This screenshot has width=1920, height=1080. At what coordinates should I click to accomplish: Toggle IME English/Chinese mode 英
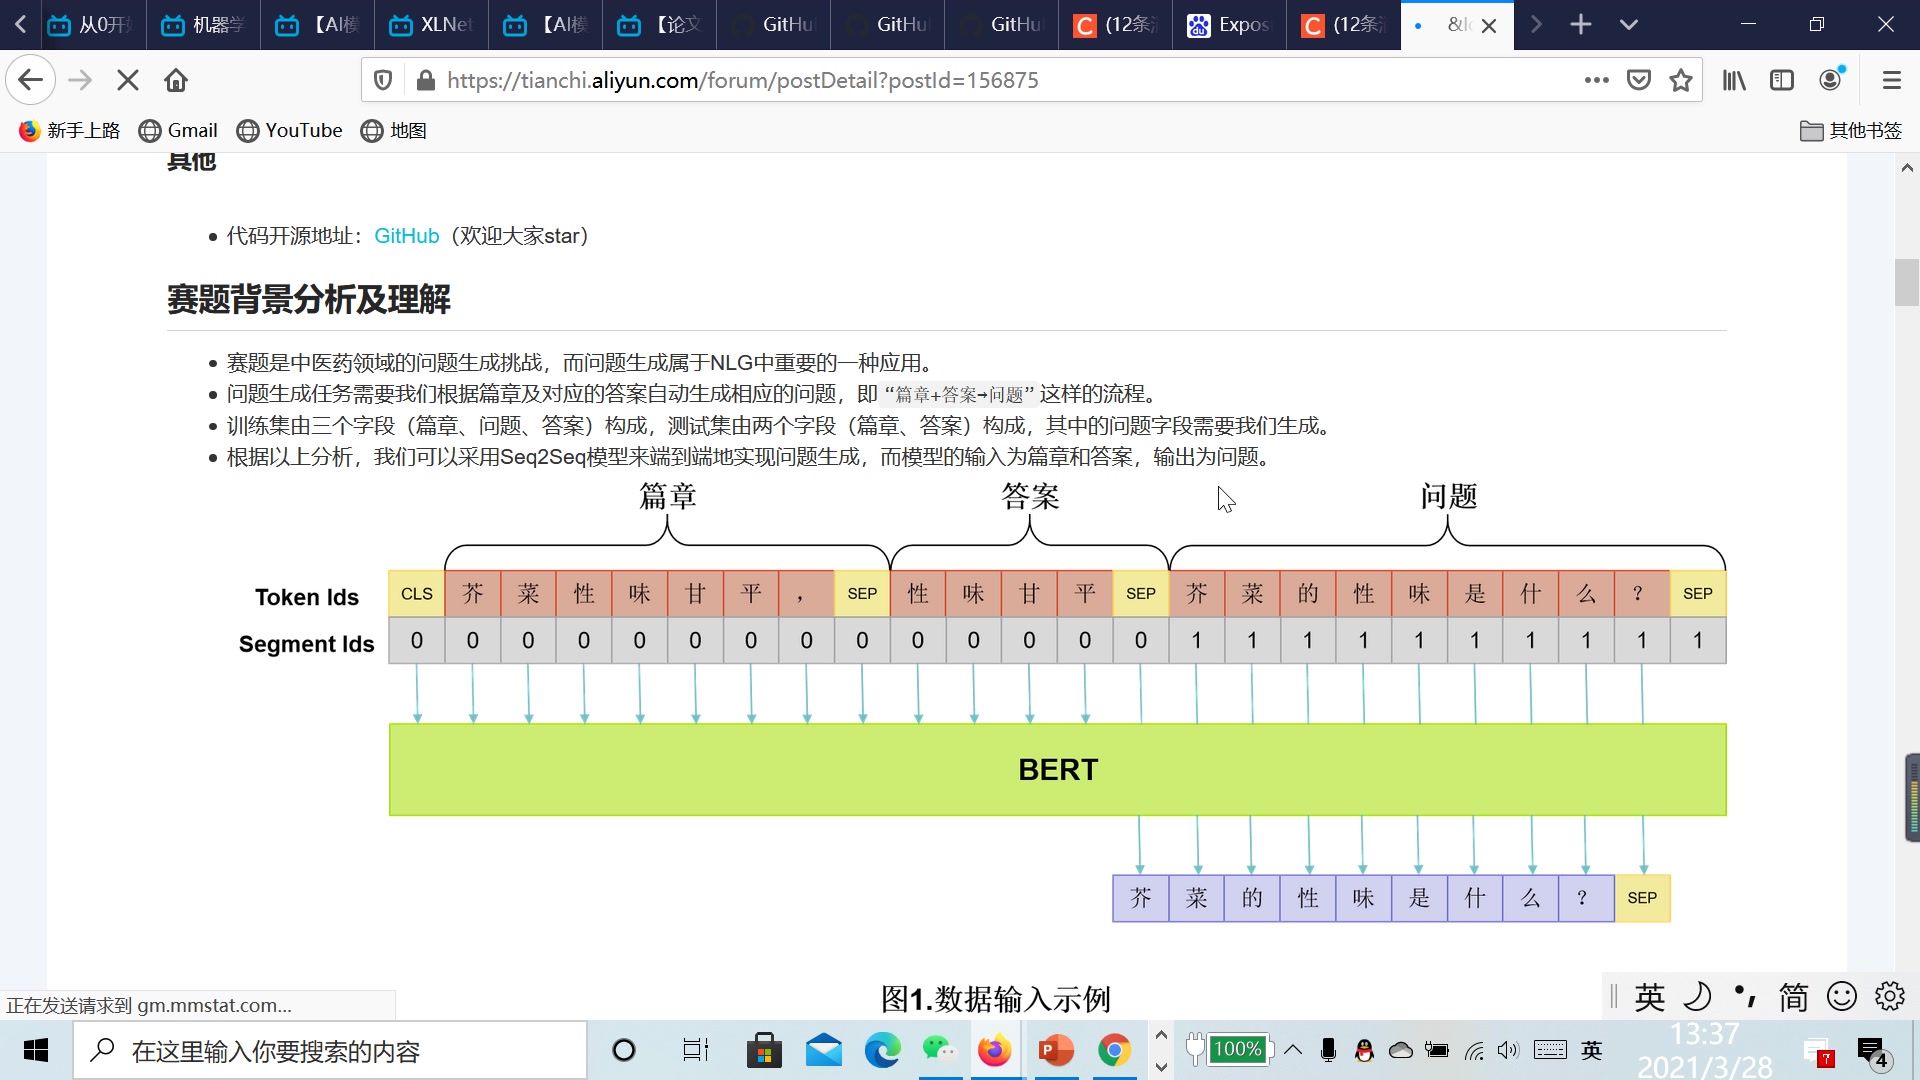click(1650, 997)
